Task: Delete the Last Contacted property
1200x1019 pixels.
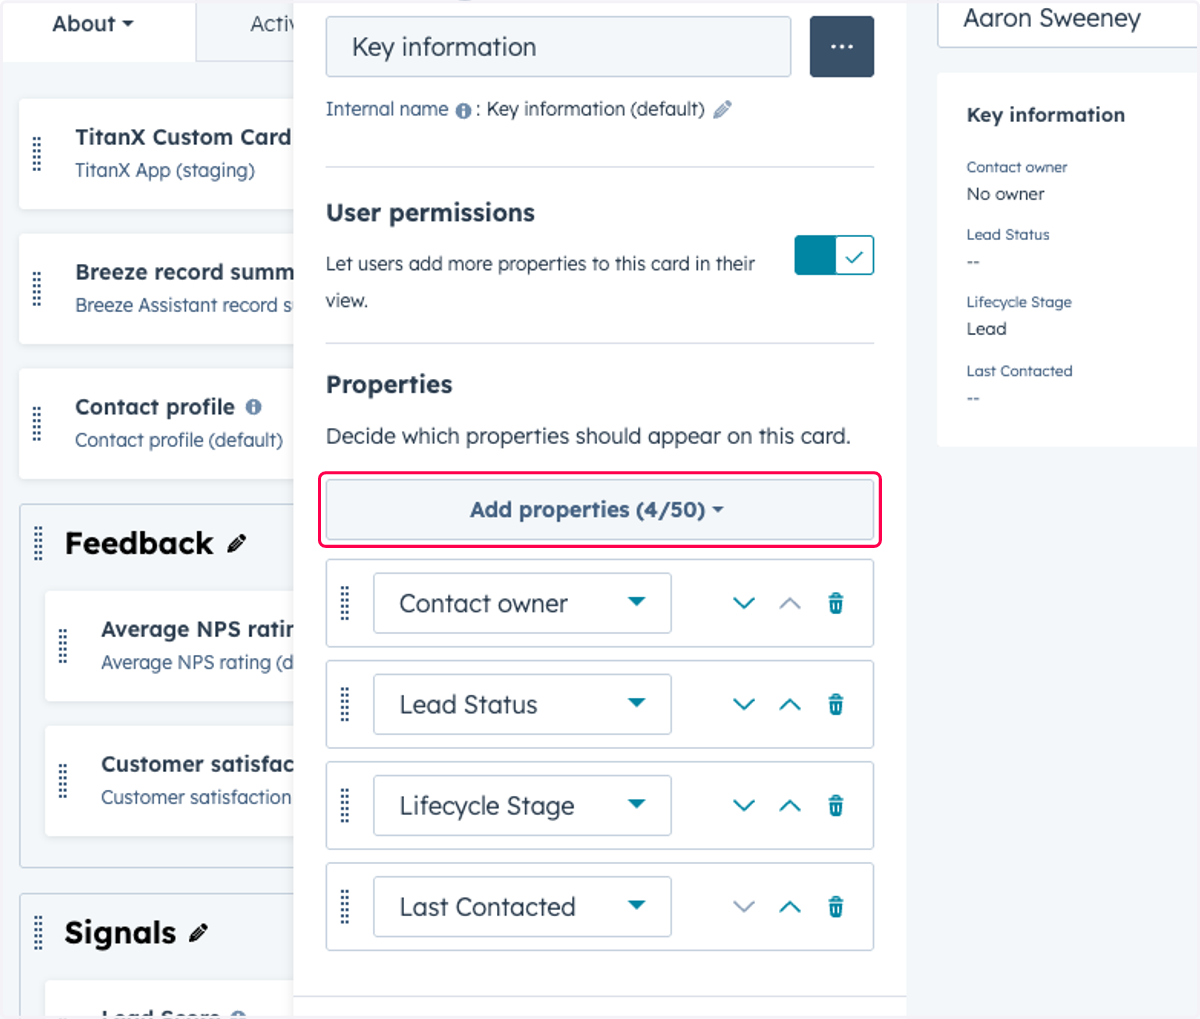Action: (x=836, y=907)
